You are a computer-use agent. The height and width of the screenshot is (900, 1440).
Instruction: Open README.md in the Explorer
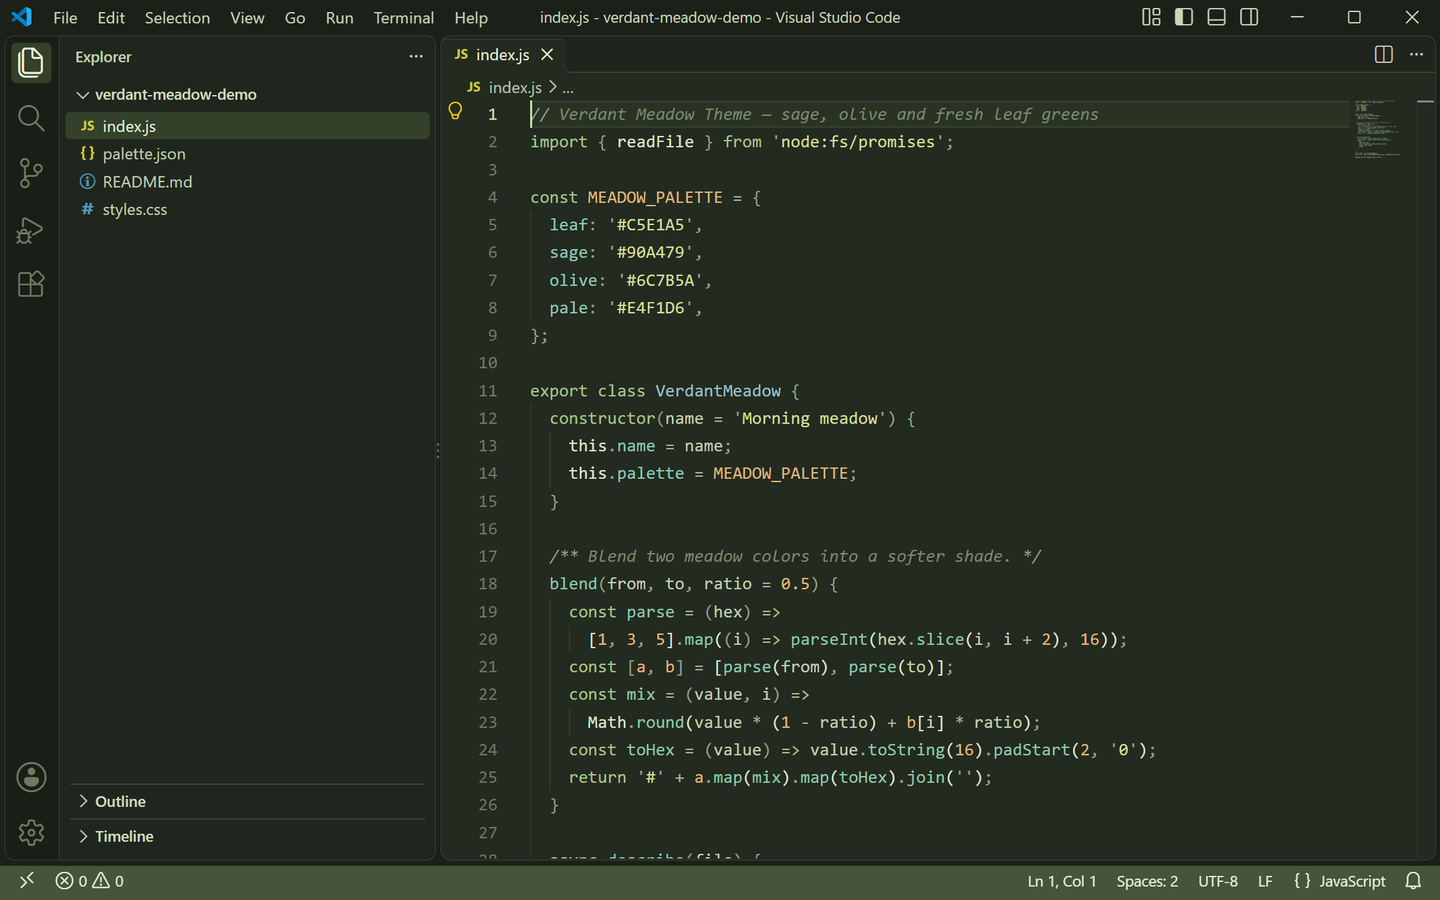coord(248,182)
